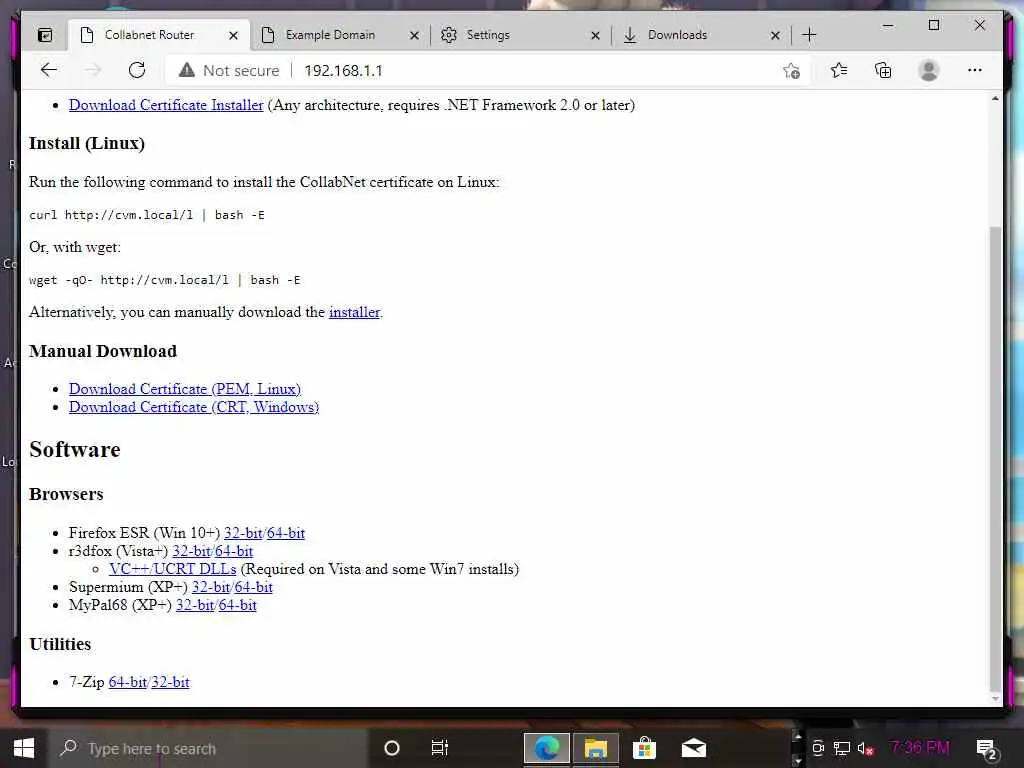The image size is (1024, 768).
Task: Click the Edge icon on the taskbar
Action: tap(547, 748)
